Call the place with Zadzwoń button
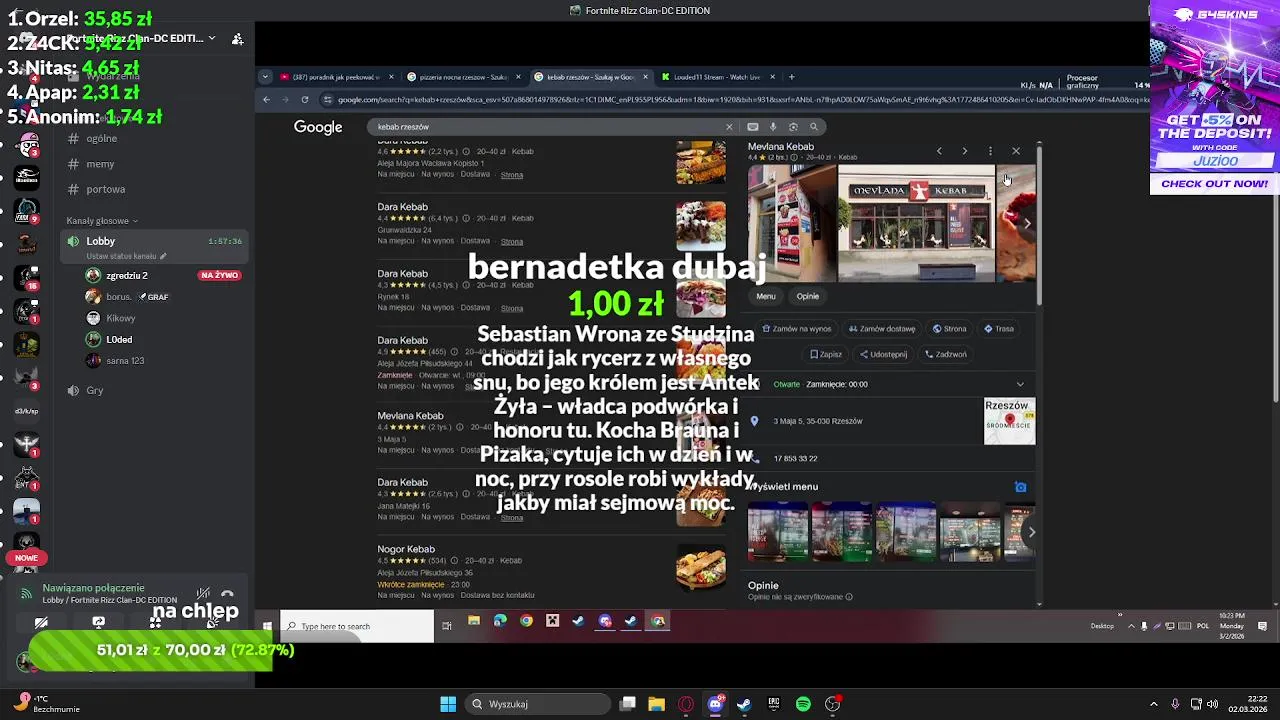This screenshot has width=1280, height=720. [946, 354]
